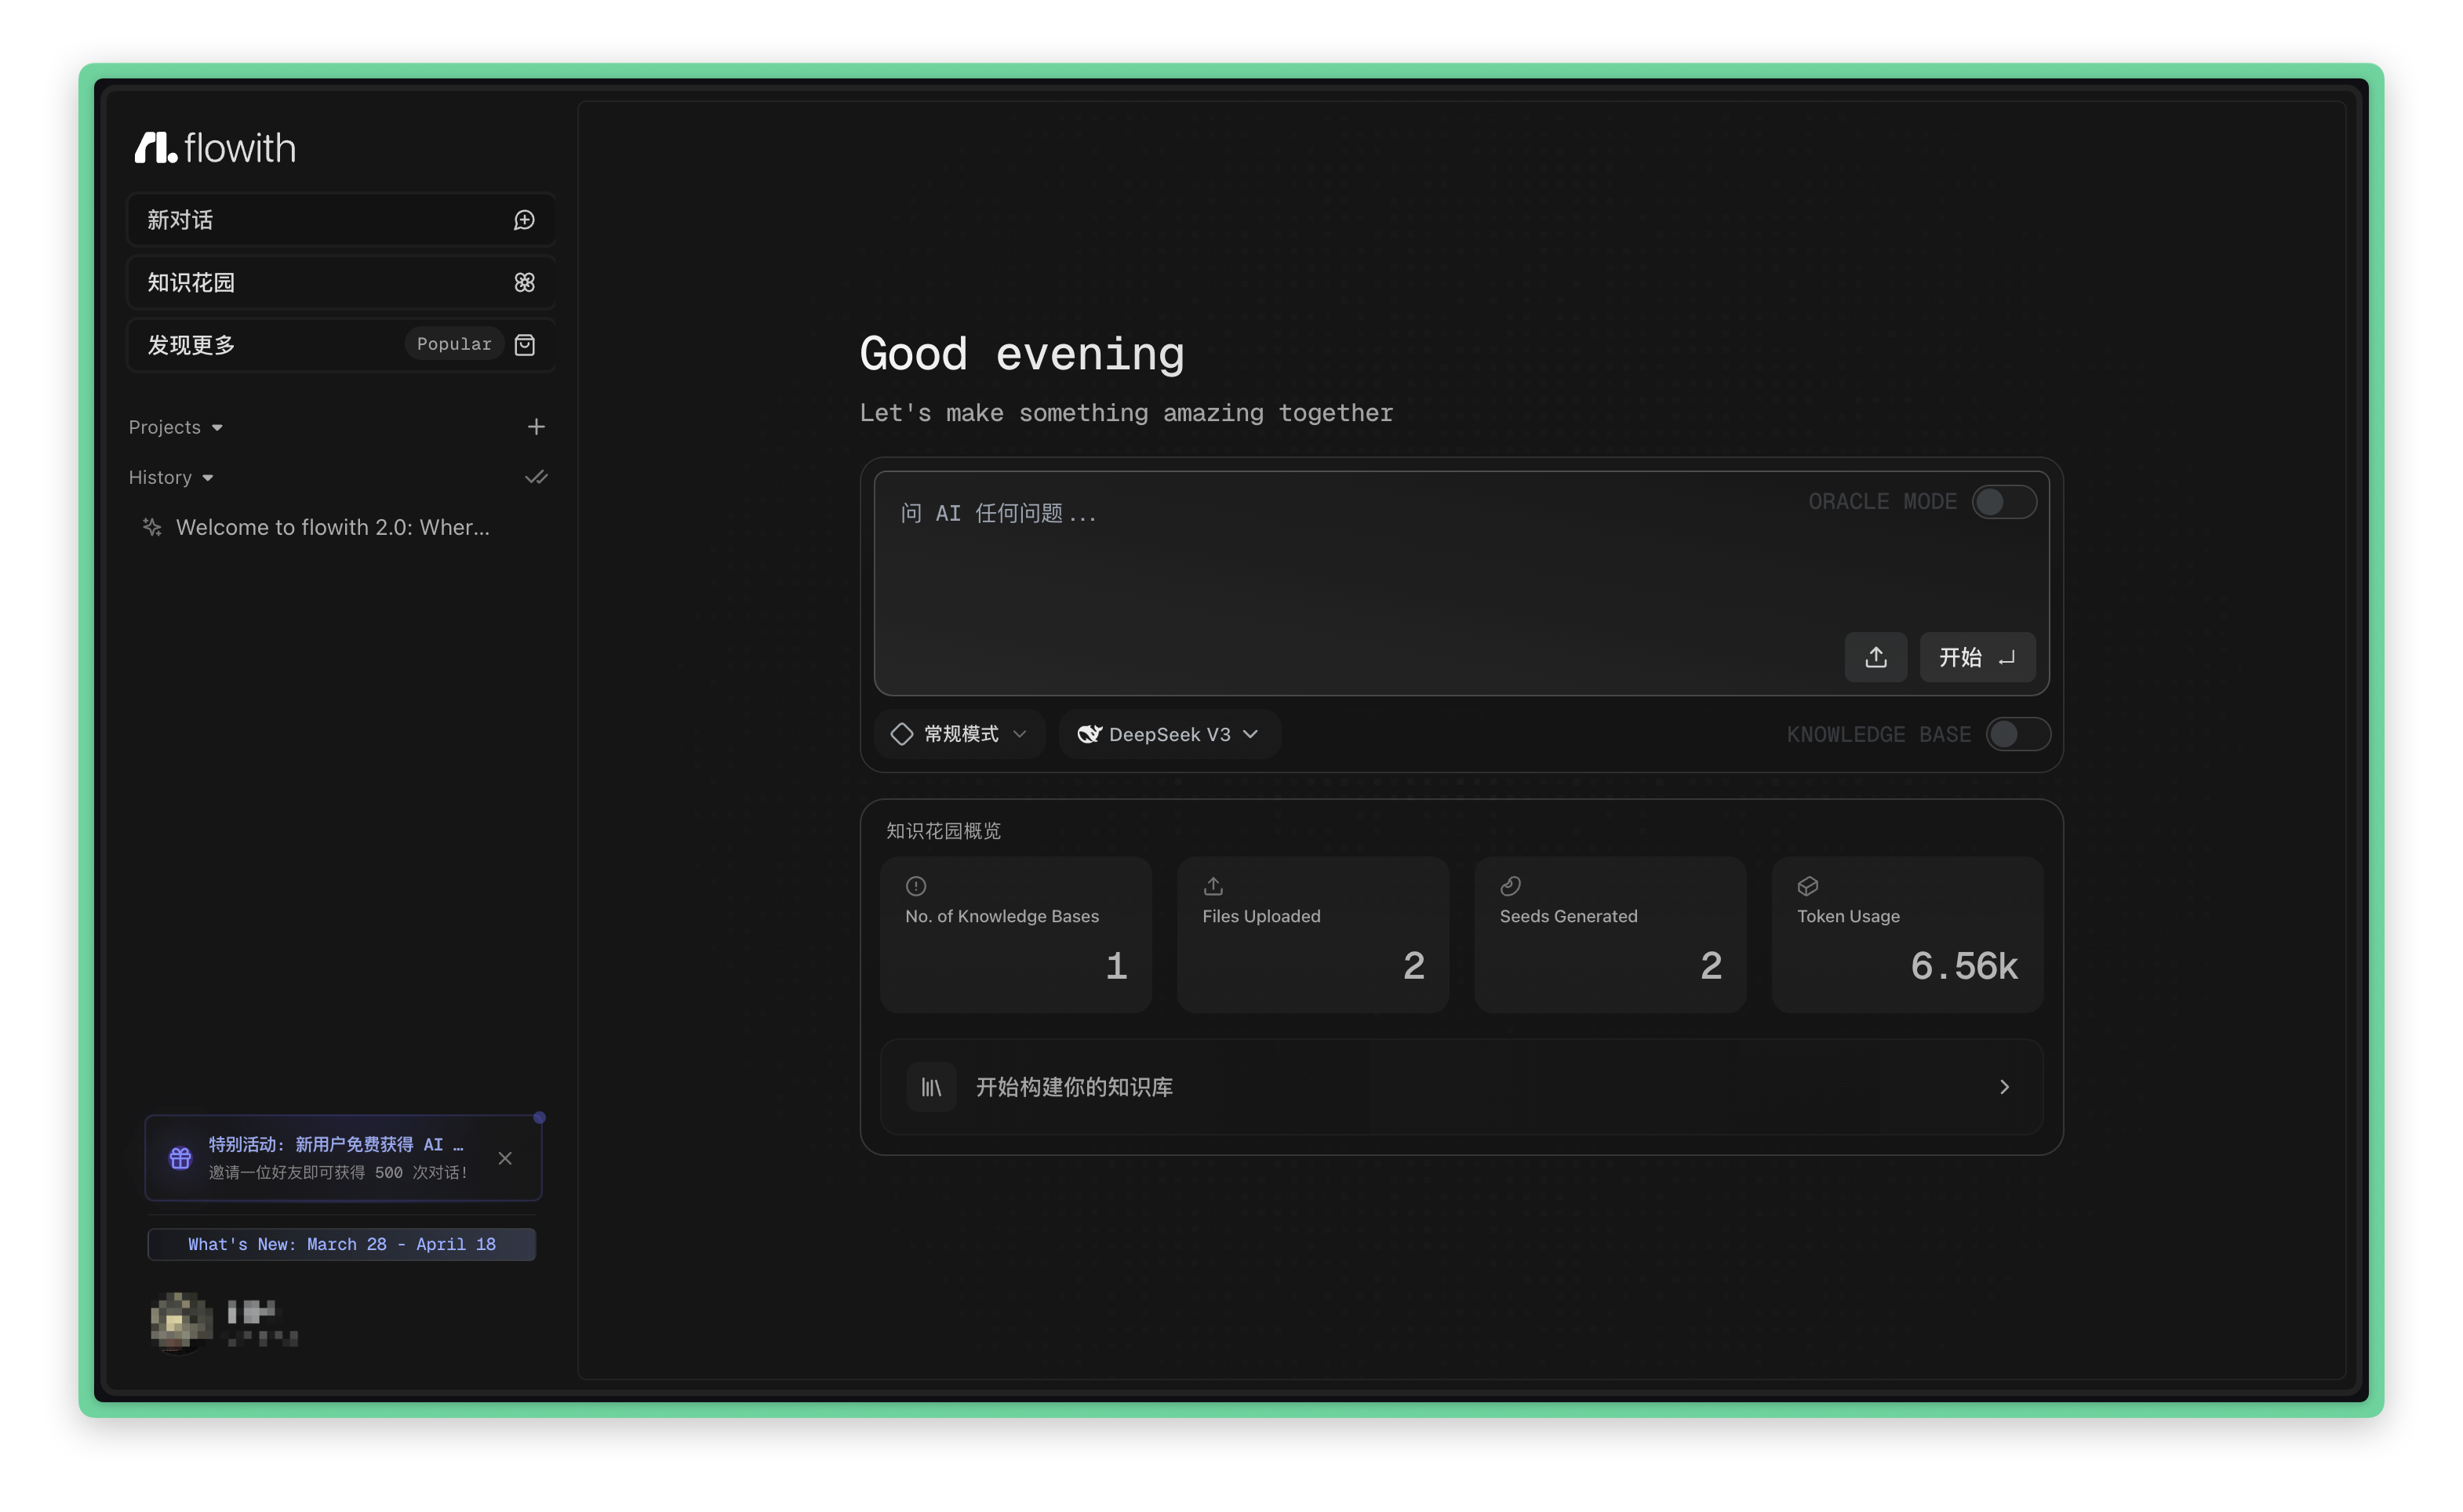The width and height of the screenshot is (2463, 1512).
Task: Open the 常规模式 mode dropdown
Action: (x=959, y=735)
